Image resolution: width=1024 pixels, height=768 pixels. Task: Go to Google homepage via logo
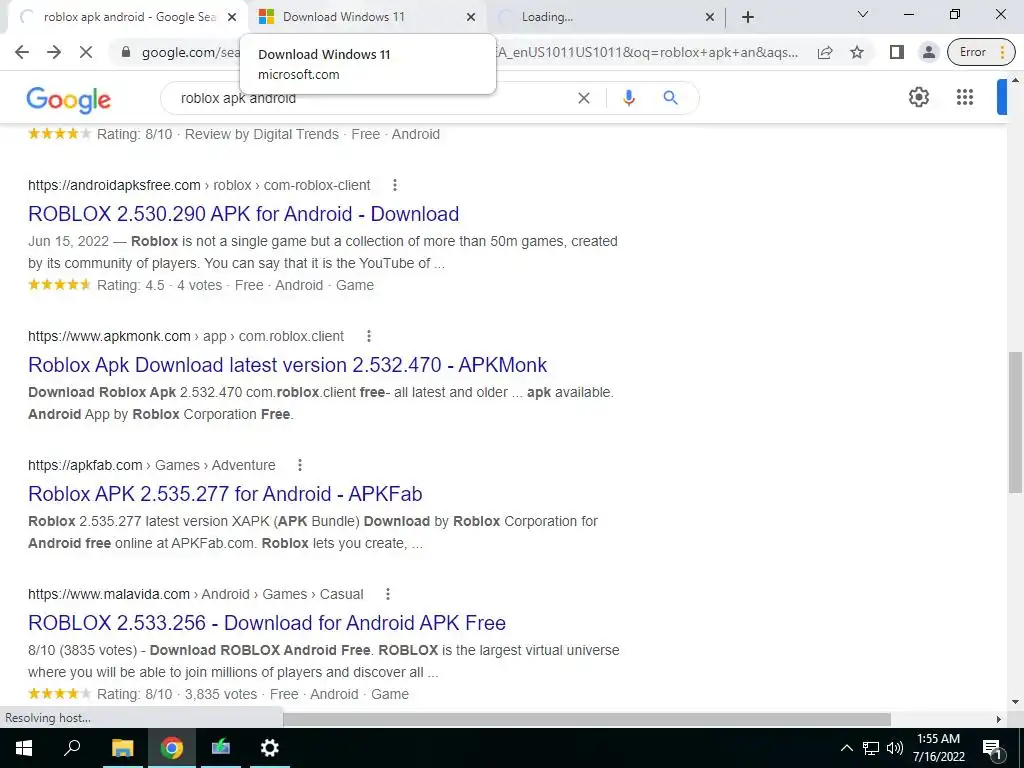(69, 99)
